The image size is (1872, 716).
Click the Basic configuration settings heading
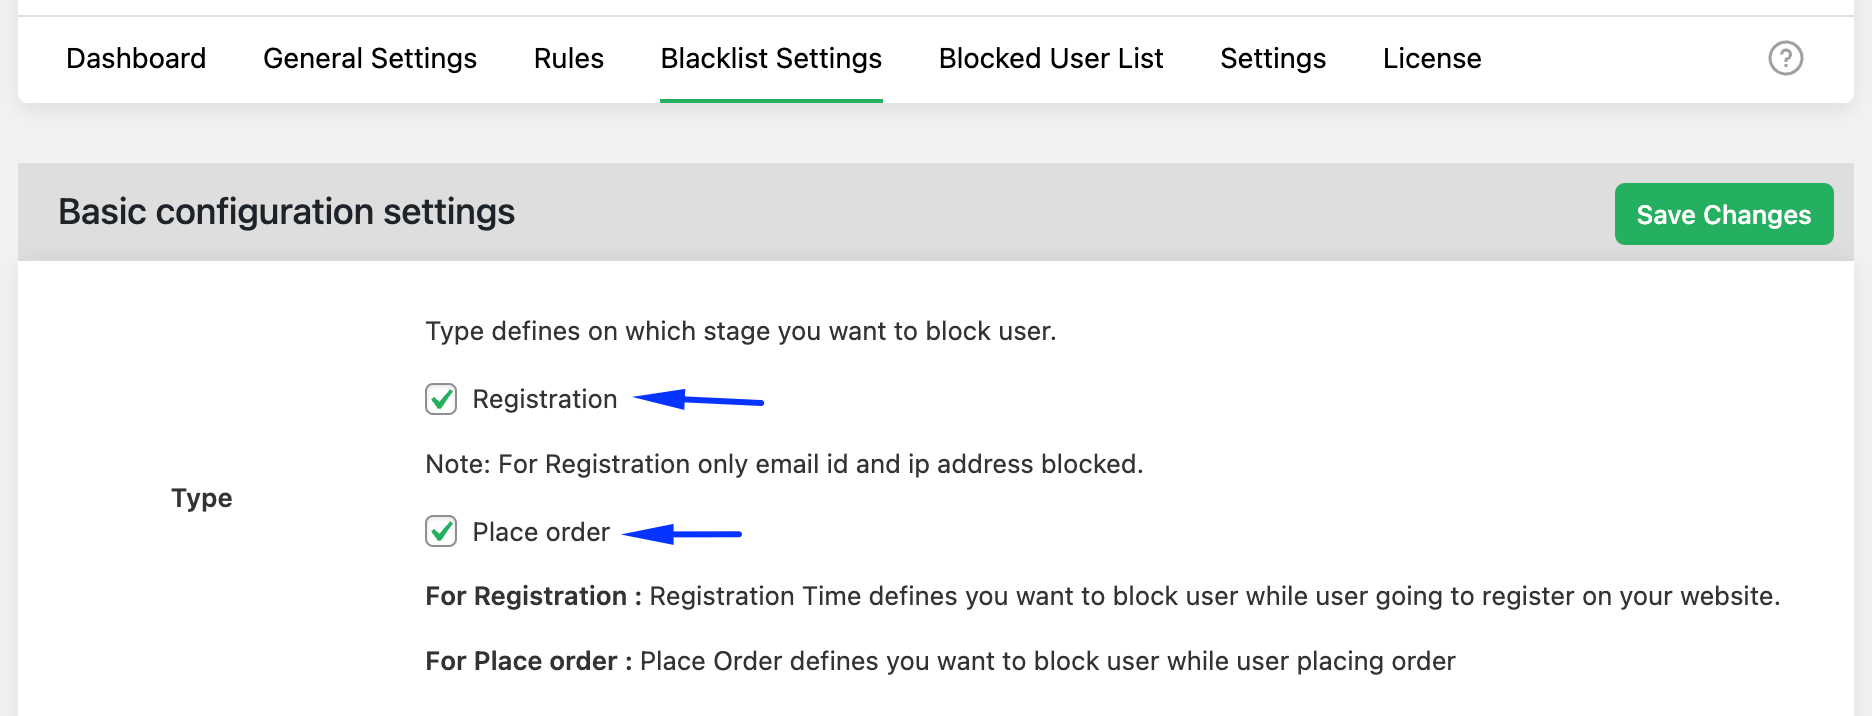[286, 212]
